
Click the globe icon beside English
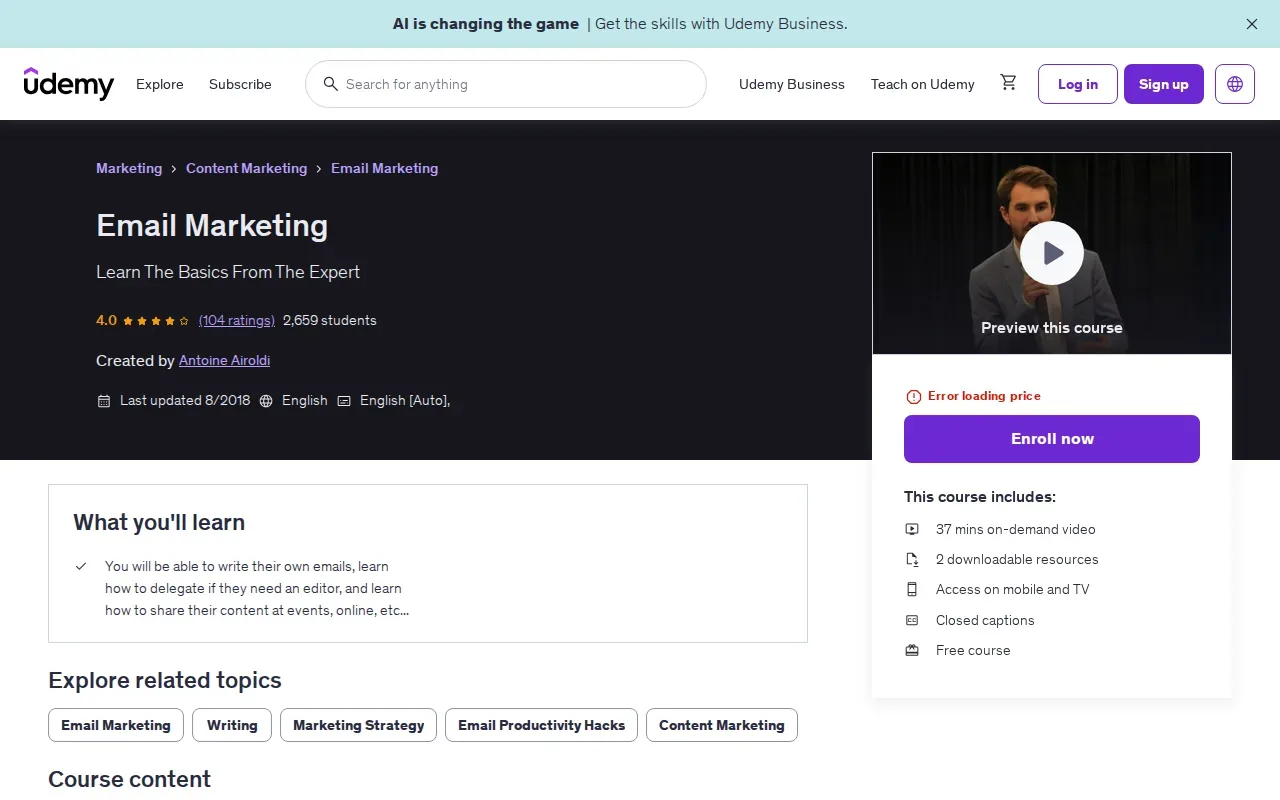tap(266, 401)
